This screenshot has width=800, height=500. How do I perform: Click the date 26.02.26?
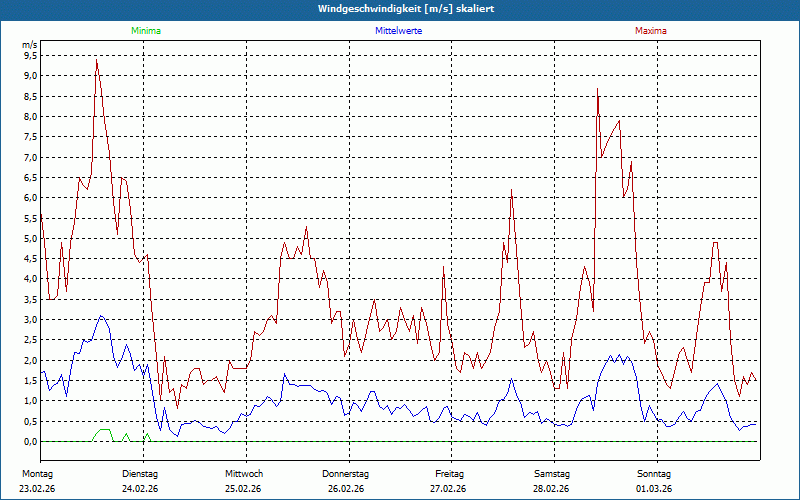(346, 489)
